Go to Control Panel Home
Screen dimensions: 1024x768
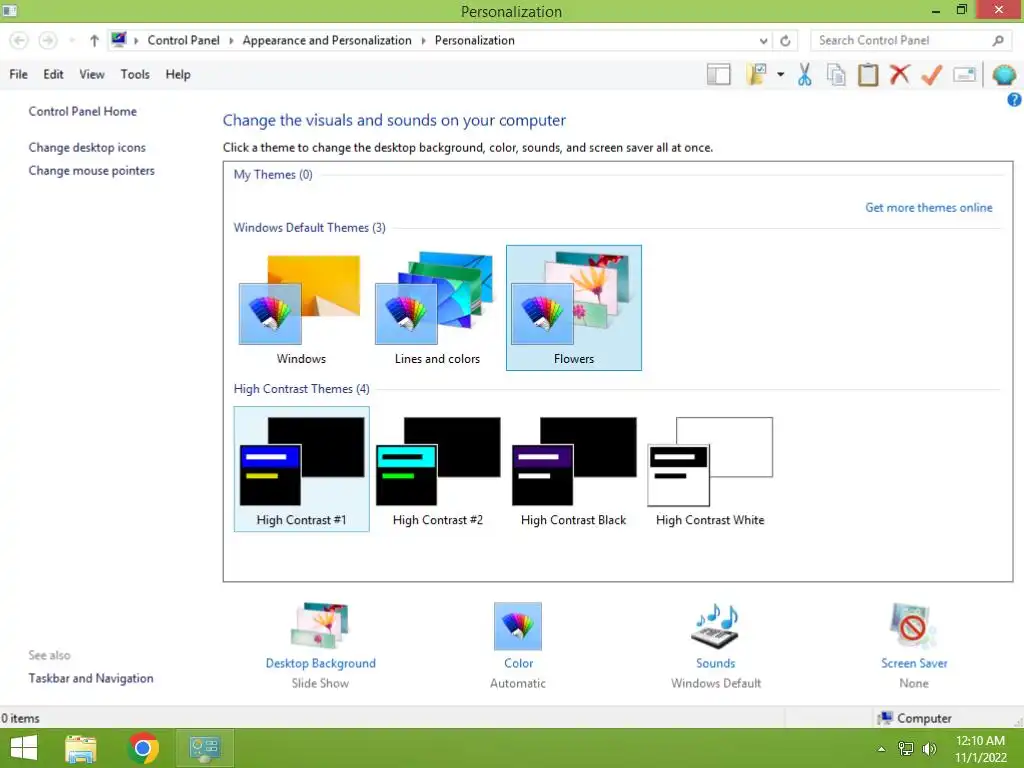coord(82,111)
